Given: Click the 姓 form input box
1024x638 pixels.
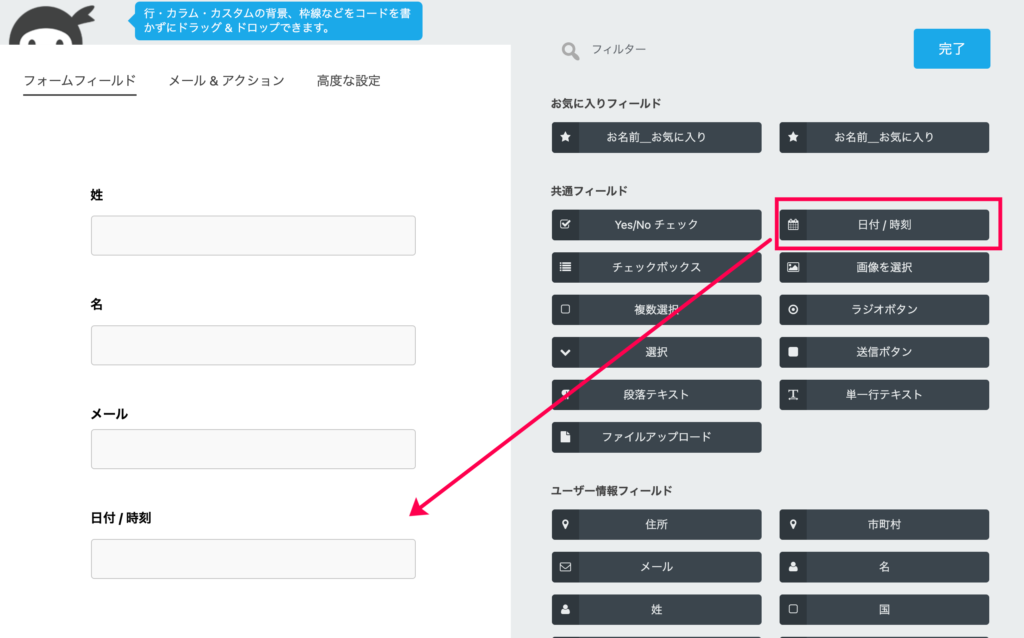Looking at the screenshot, I should point(253,236).
